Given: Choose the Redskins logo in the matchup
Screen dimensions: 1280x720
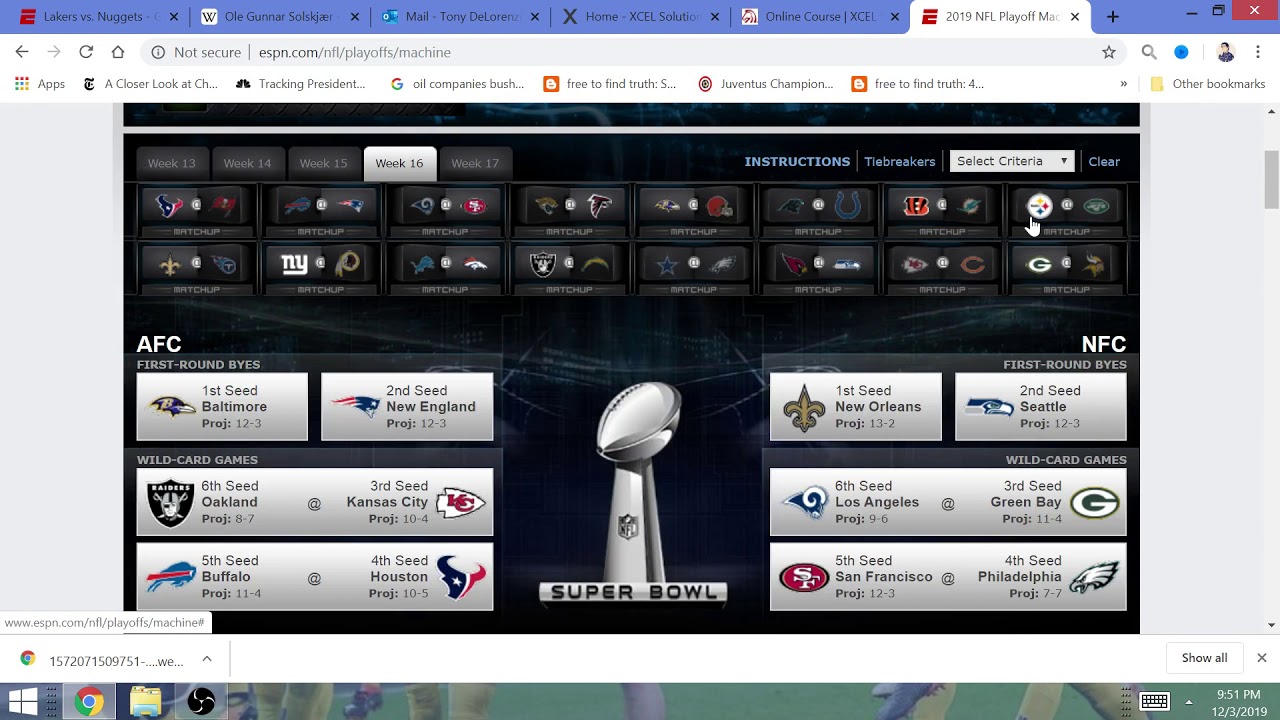Looking at the screenshot, I should pos(347,264).
